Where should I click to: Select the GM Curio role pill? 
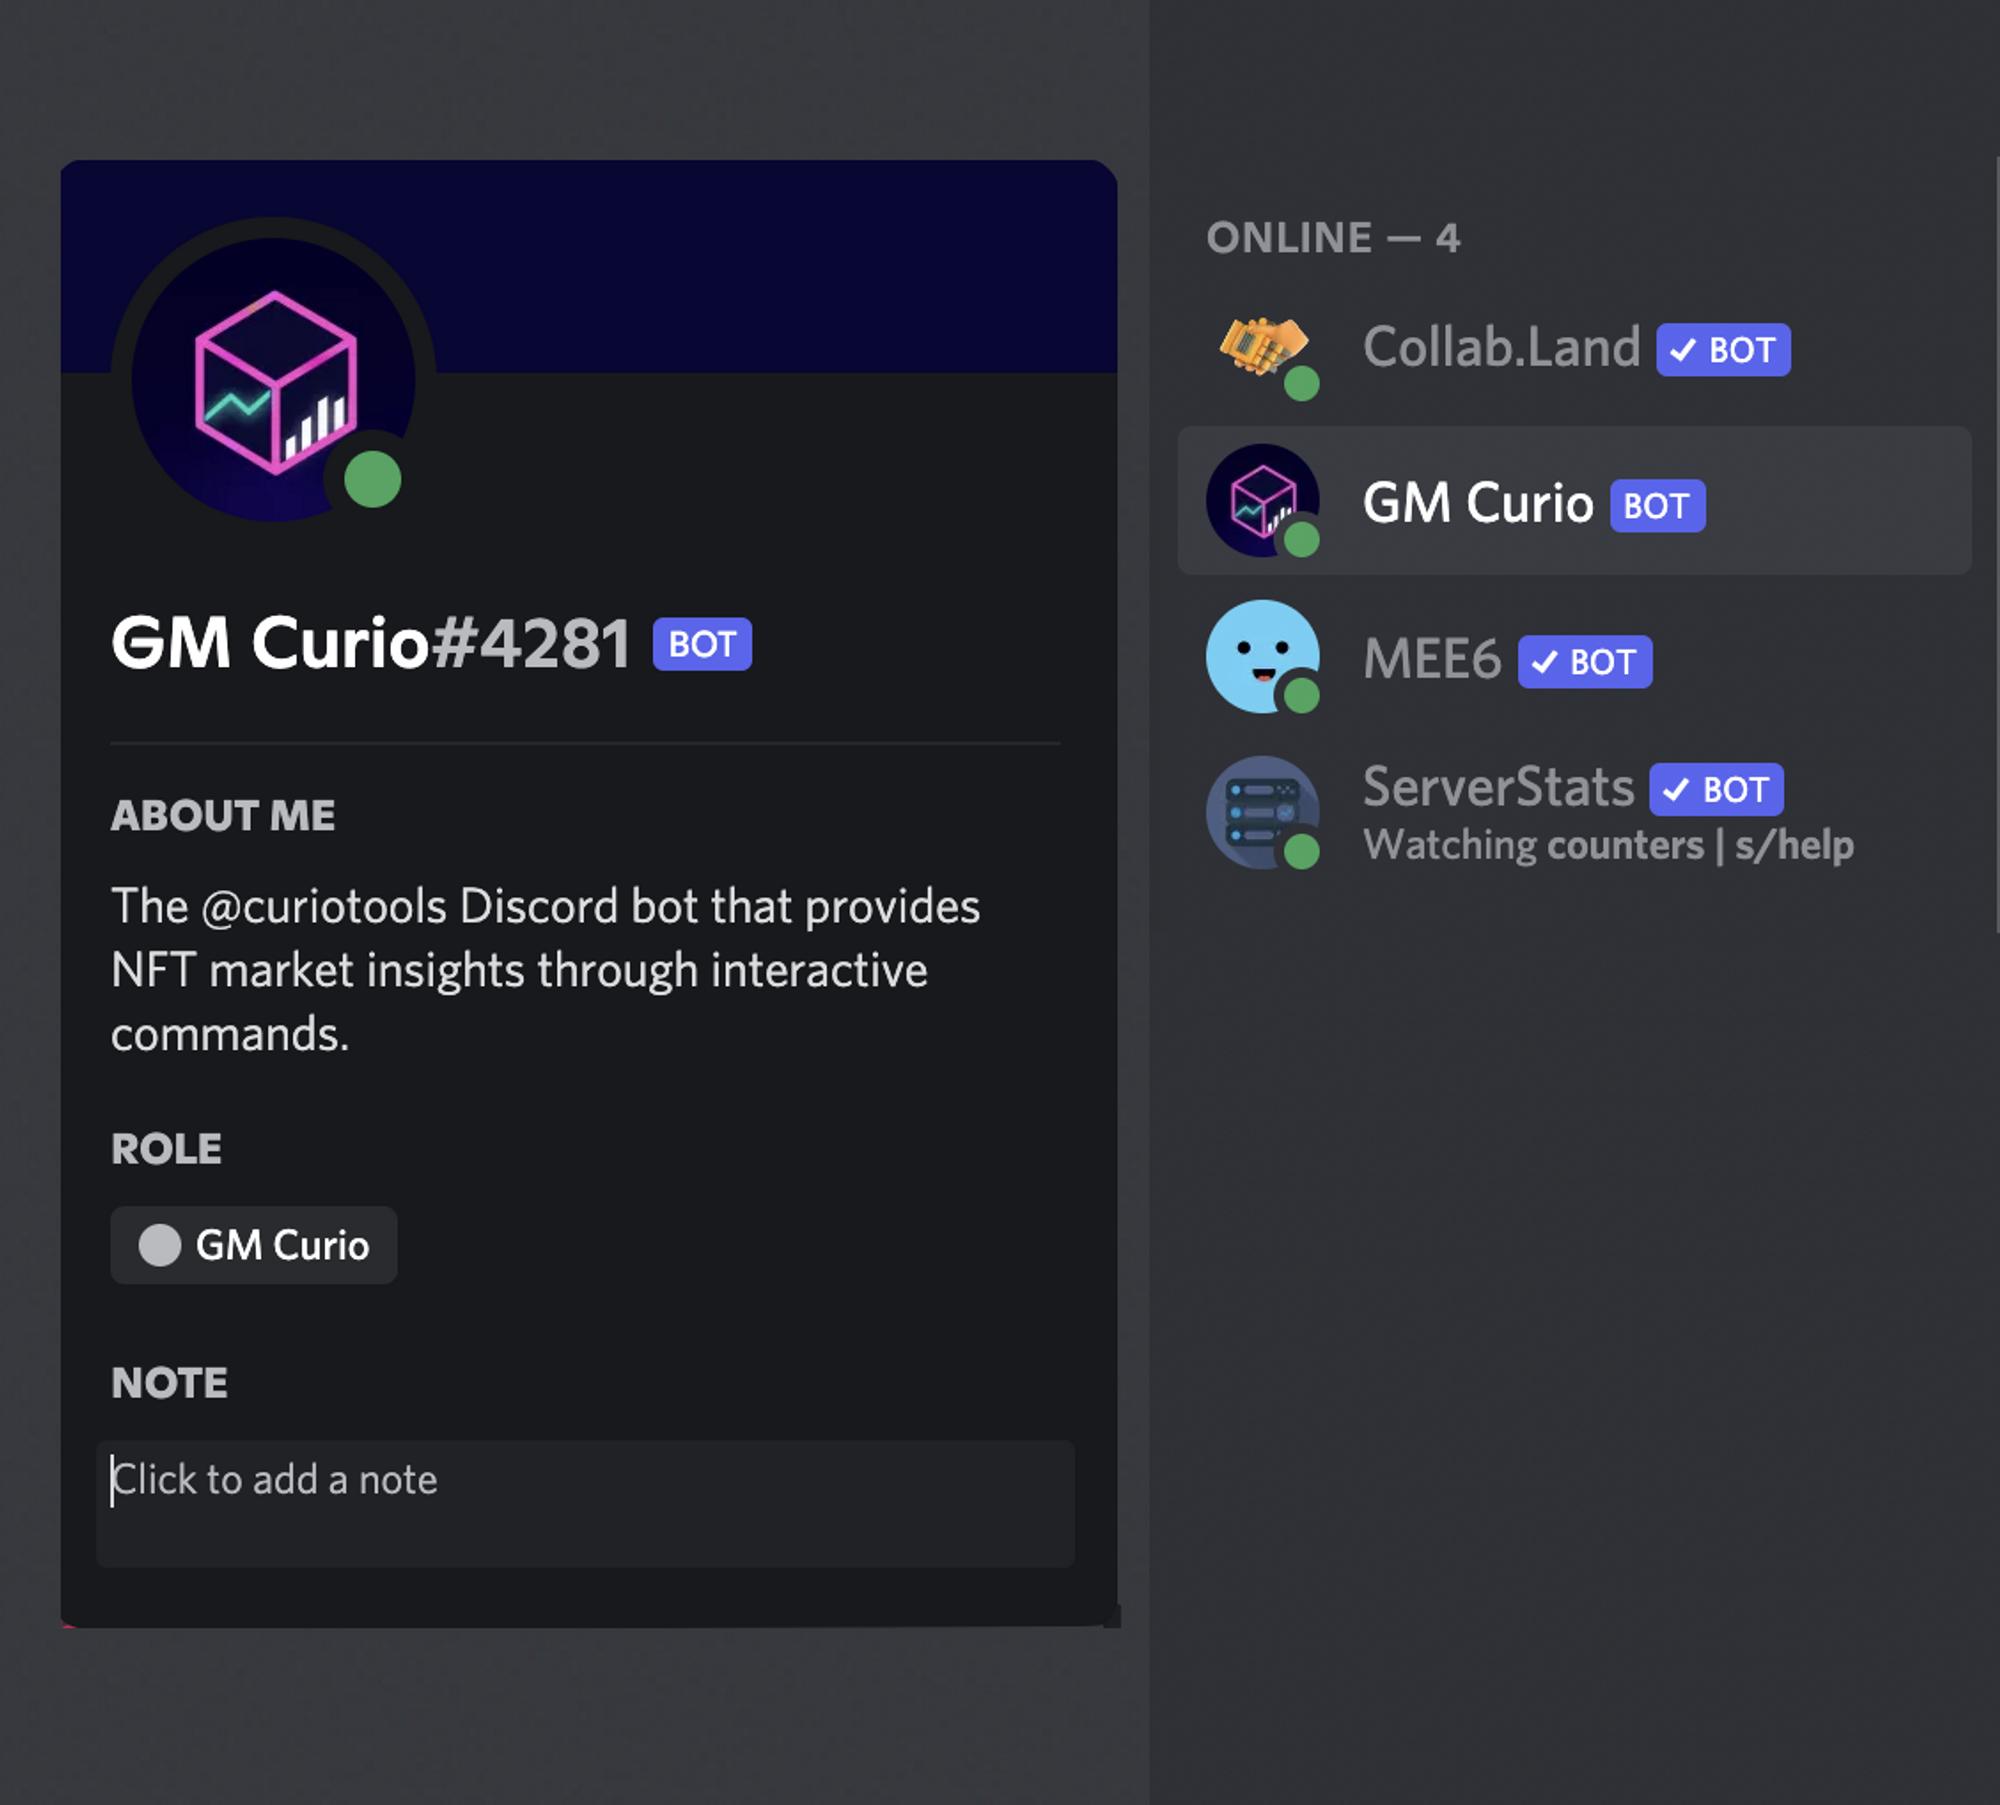[254, 1246]
